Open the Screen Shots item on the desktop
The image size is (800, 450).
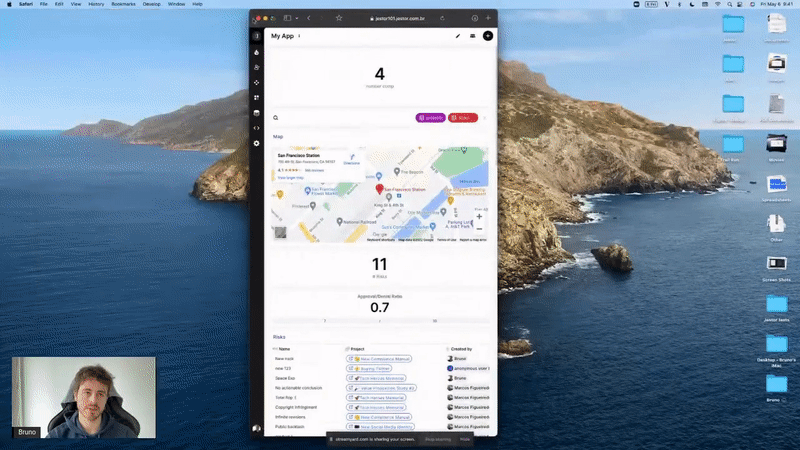click(x=777, y=267)
